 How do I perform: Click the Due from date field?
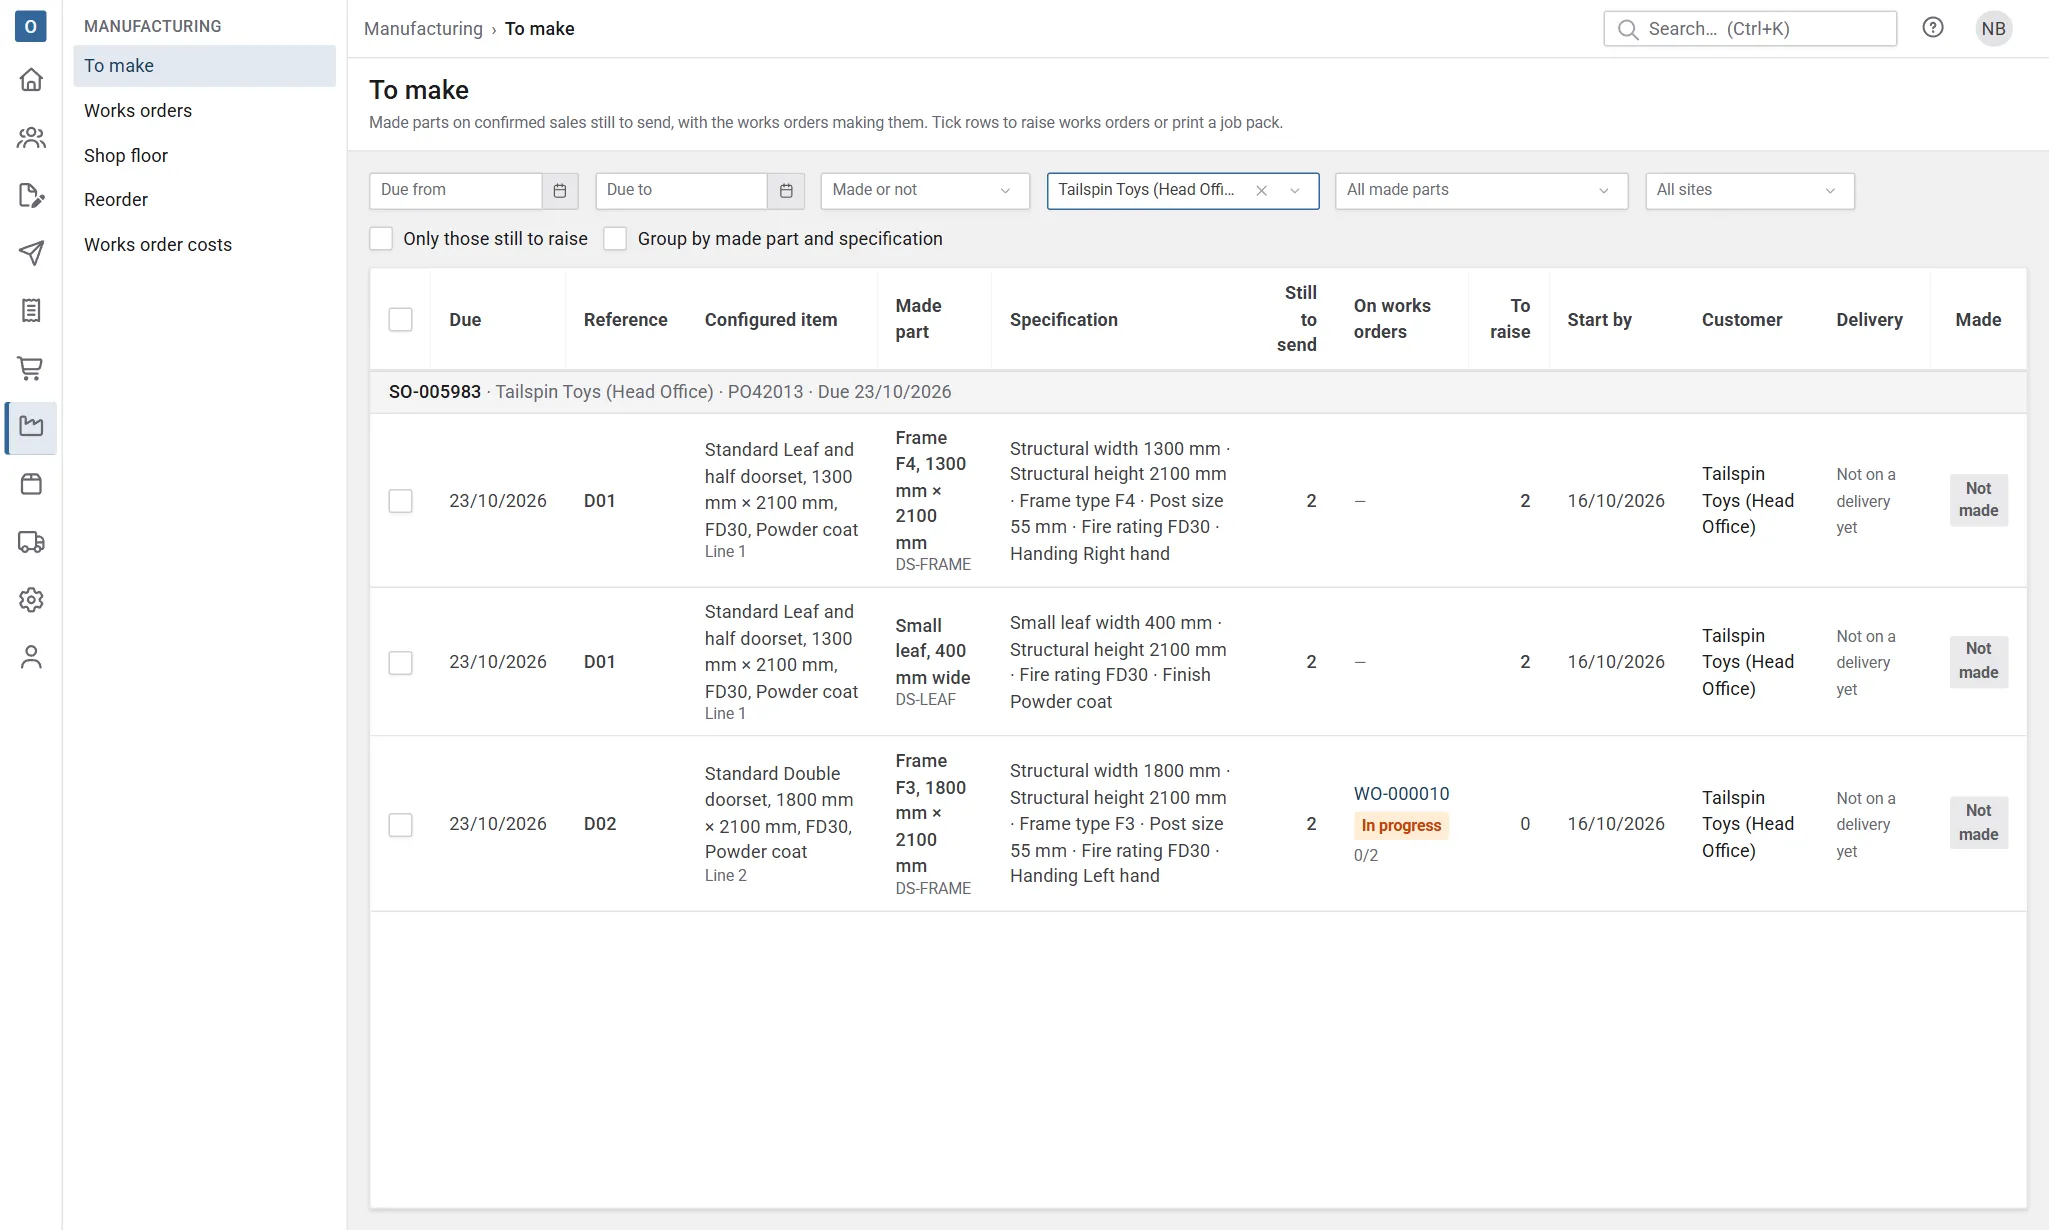coord(456,191)
